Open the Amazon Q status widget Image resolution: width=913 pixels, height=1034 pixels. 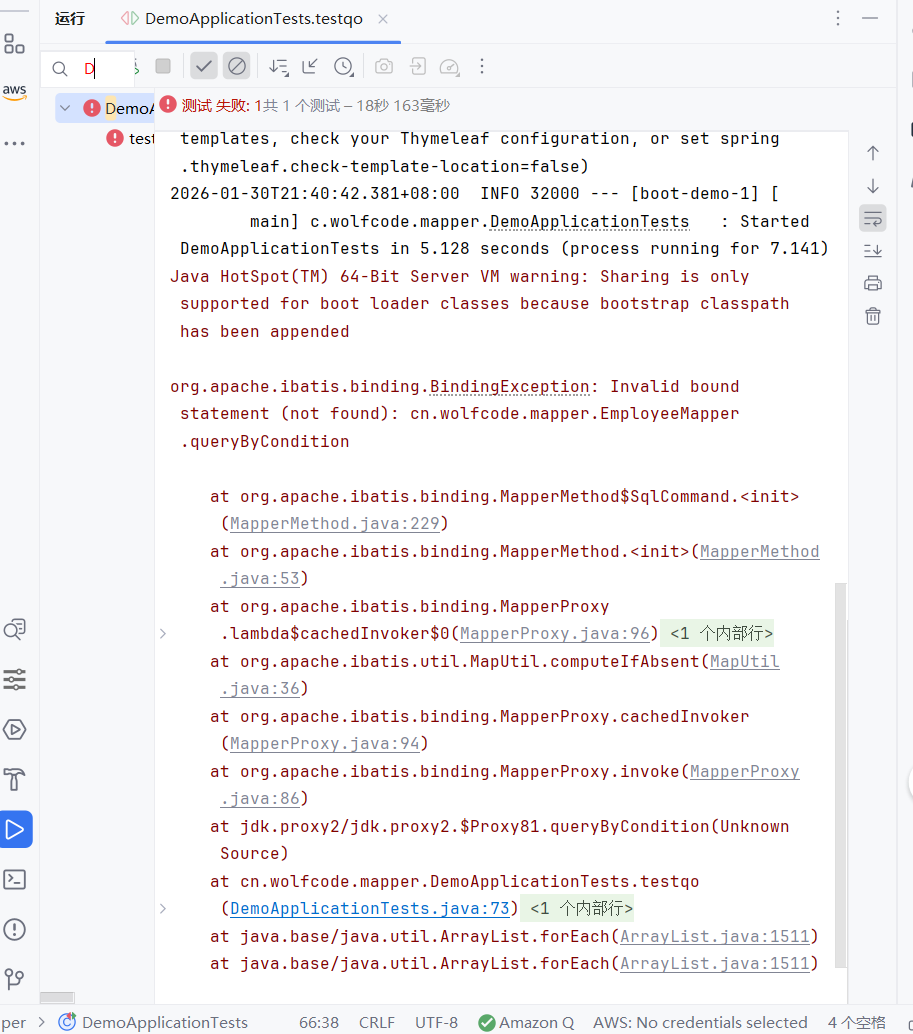[x=526, y=1022]
